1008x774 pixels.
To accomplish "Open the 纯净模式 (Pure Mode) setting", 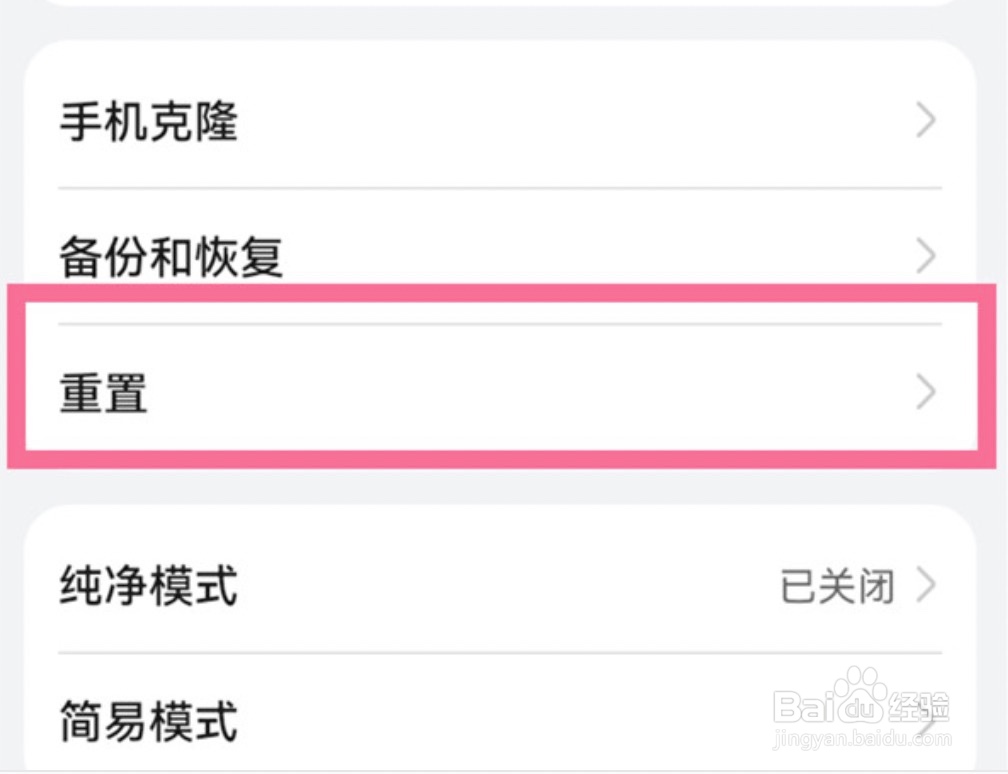I will [150, 586].
